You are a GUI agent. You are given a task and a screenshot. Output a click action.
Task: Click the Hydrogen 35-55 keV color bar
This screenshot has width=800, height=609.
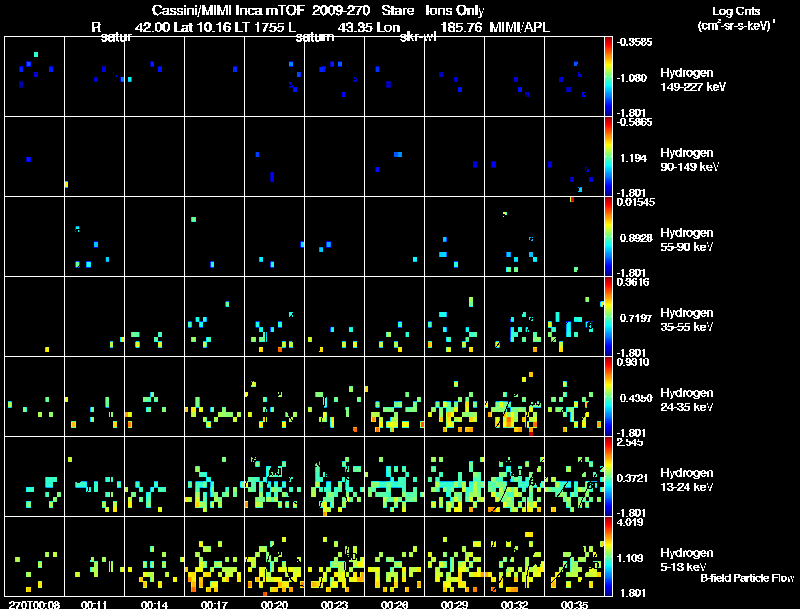pos(609,316)
